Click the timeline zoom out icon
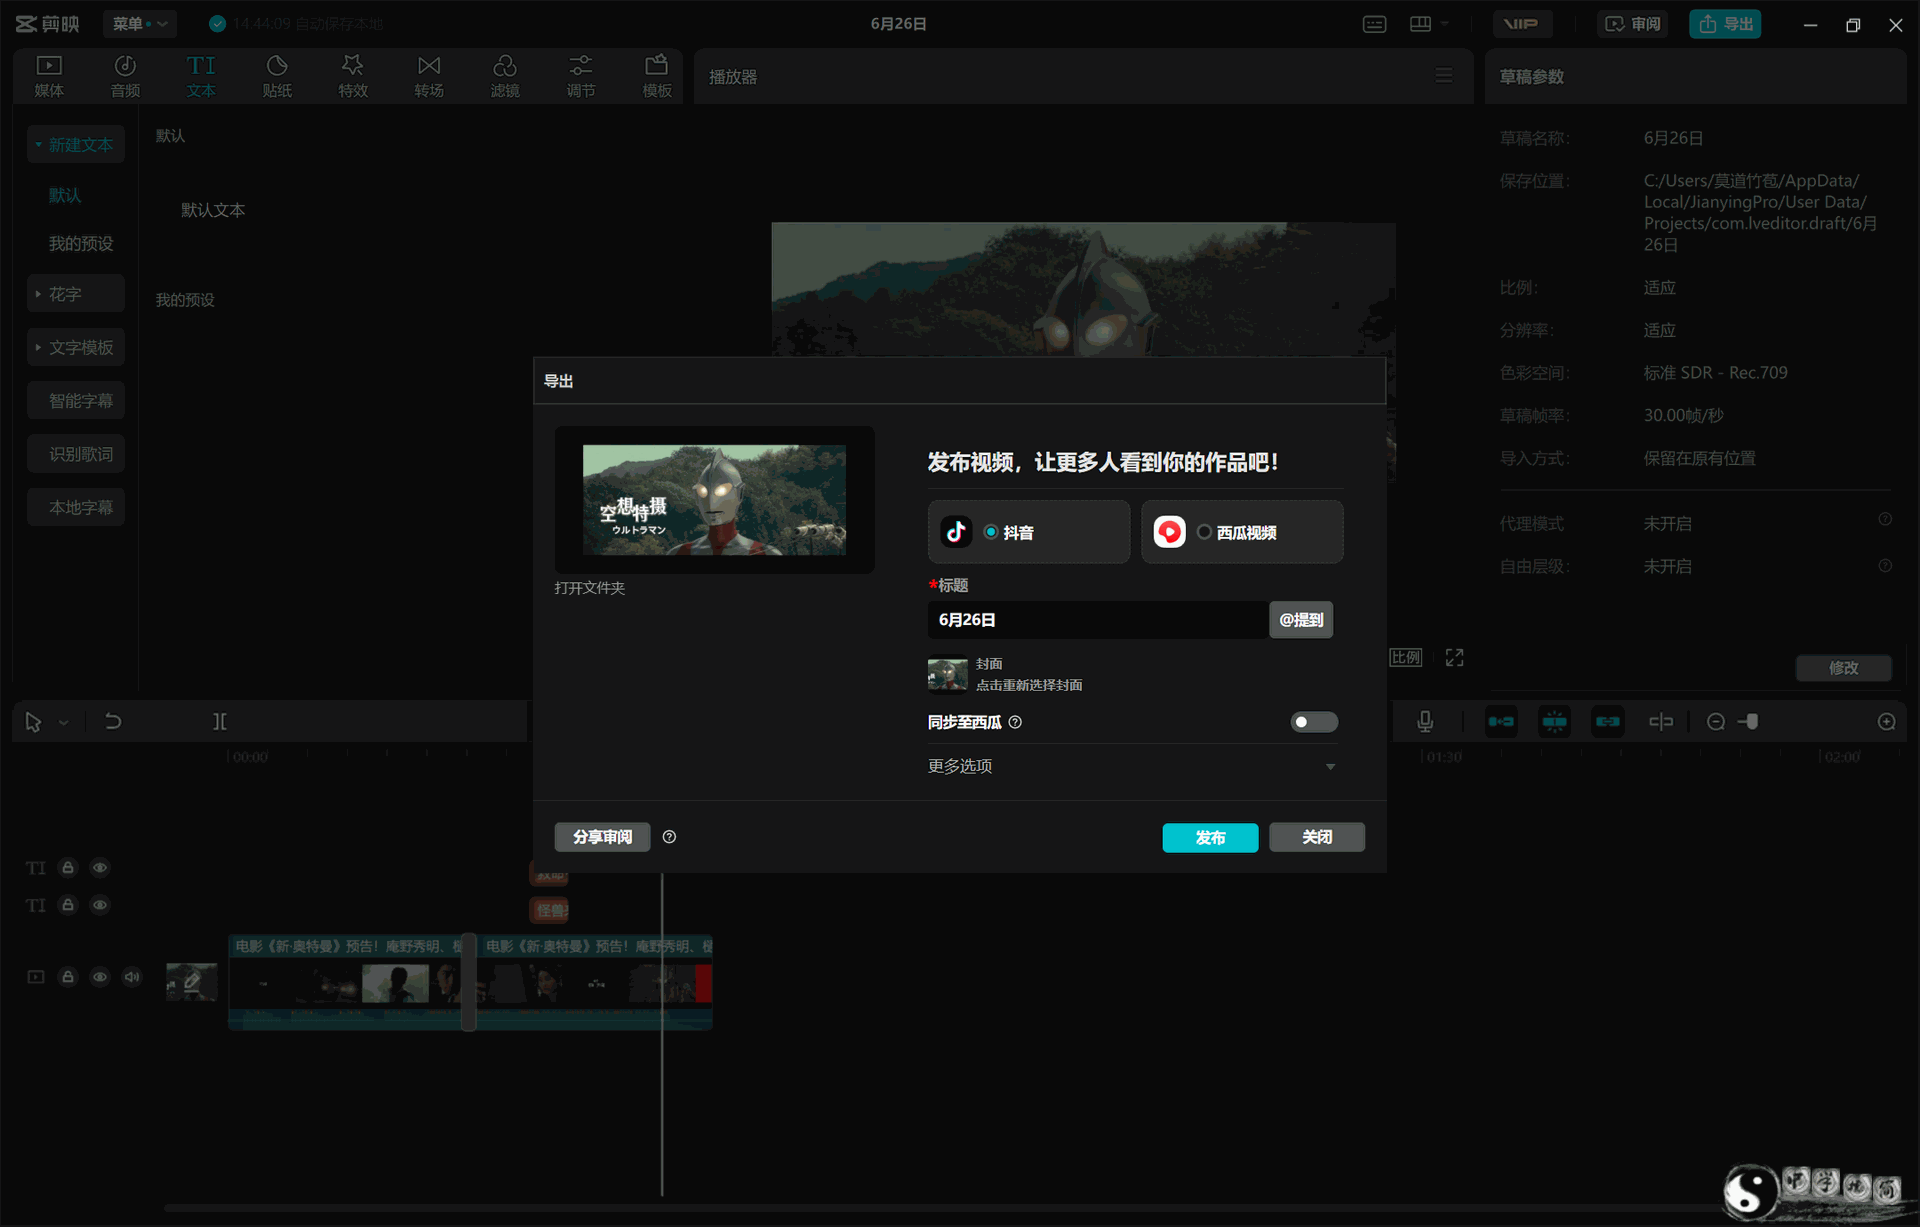Viewport: 1920px width, 1227px height. coord(1716,721)
